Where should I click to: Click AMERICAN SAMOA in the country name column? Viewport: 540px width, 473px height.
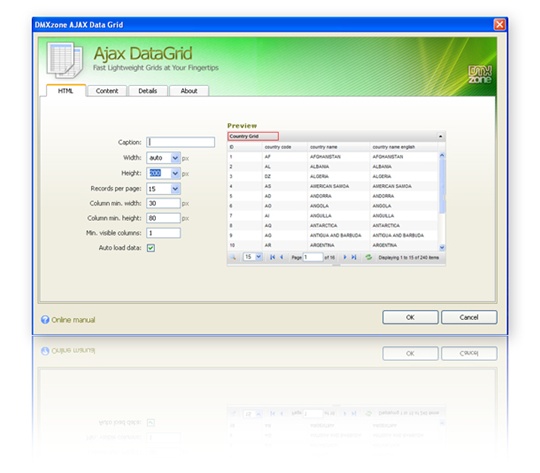[330, 186]
